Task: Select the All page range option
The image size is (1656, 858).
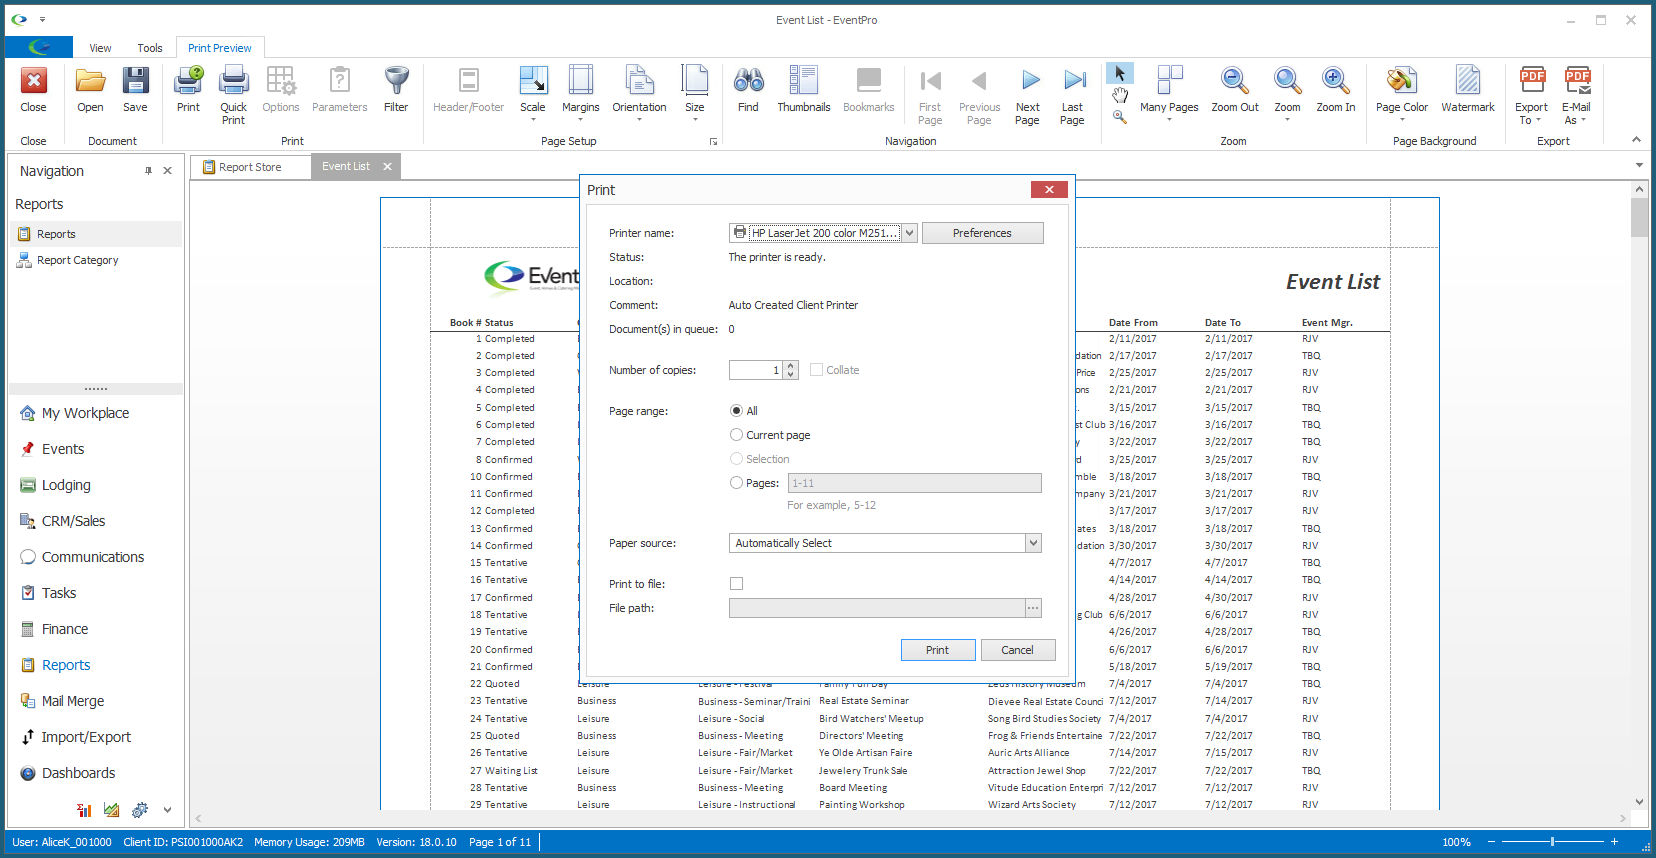Action: pos(736,411)
